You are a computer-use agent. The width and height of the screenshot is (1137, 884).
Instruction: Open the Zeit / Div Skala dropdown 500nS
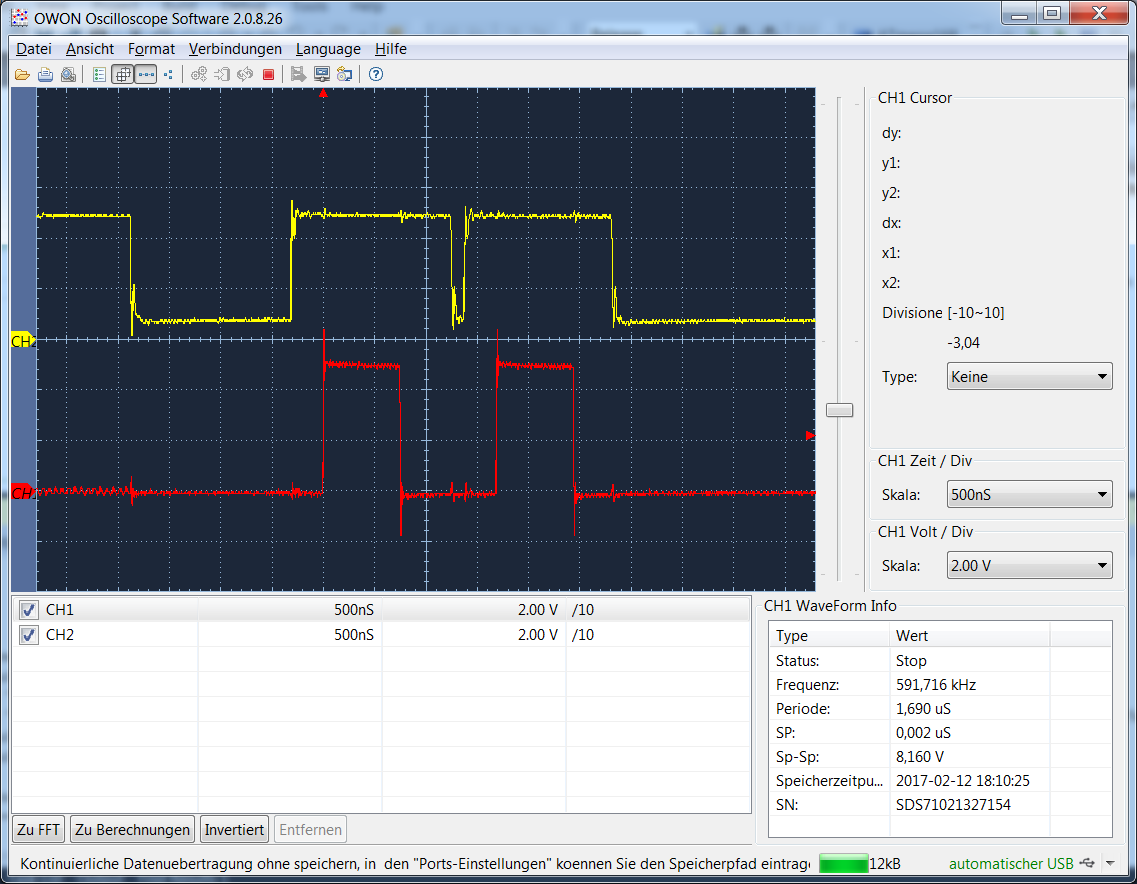point(1029,495)
